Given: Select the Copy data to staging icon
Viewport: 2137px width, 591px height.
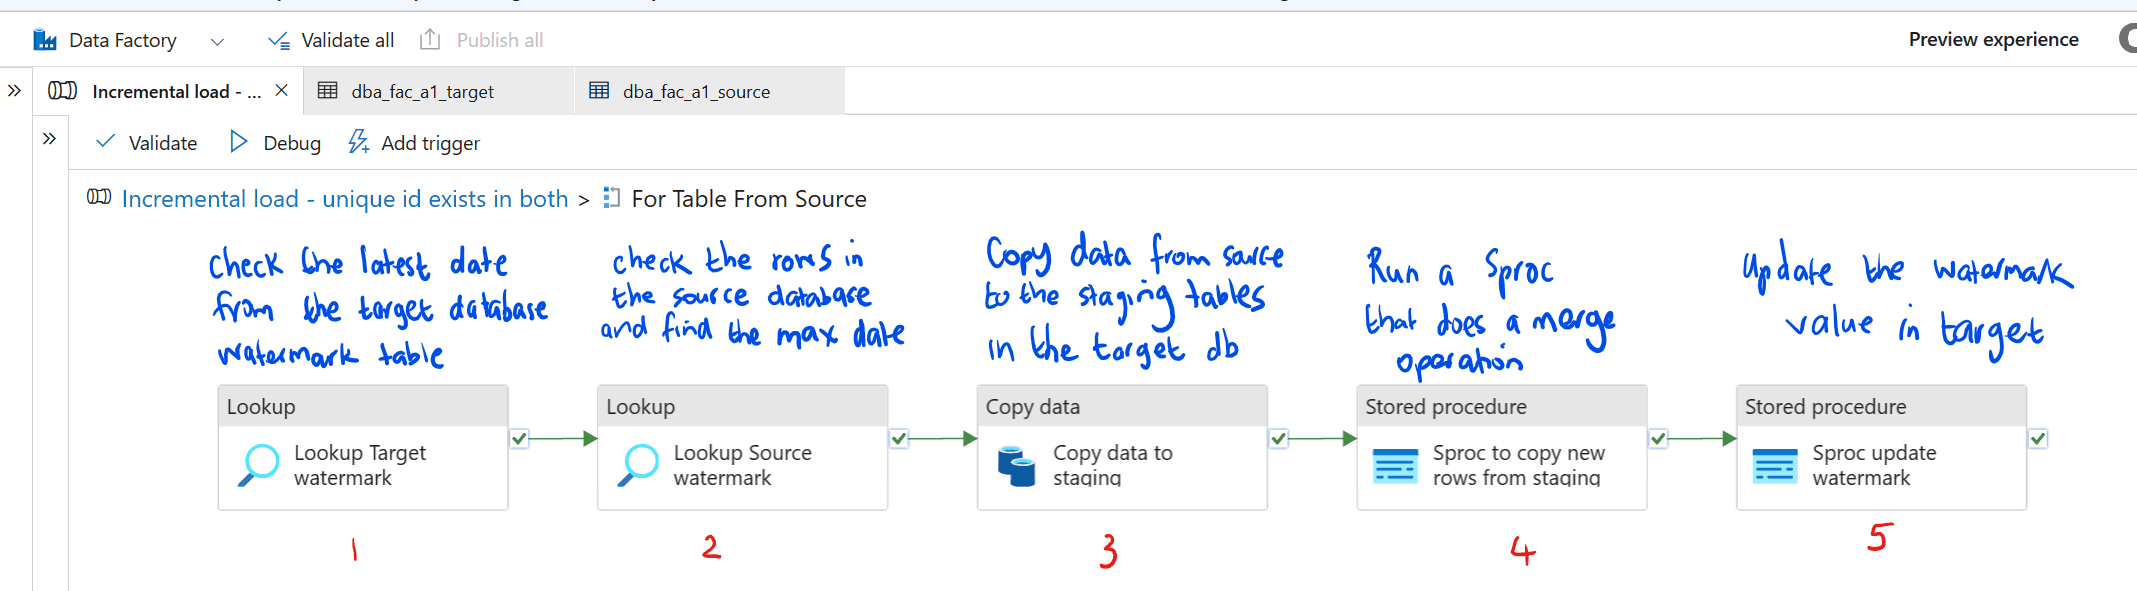Looking at the screenshot, I should 1017,466.
